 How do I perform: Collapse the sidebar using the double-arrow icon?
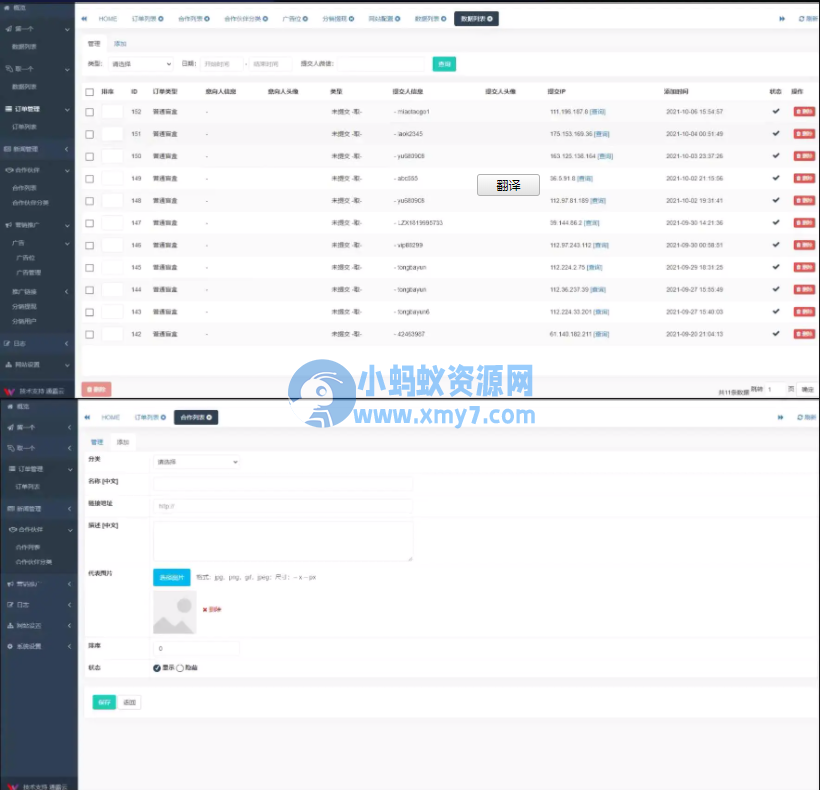tap(85, 18)
